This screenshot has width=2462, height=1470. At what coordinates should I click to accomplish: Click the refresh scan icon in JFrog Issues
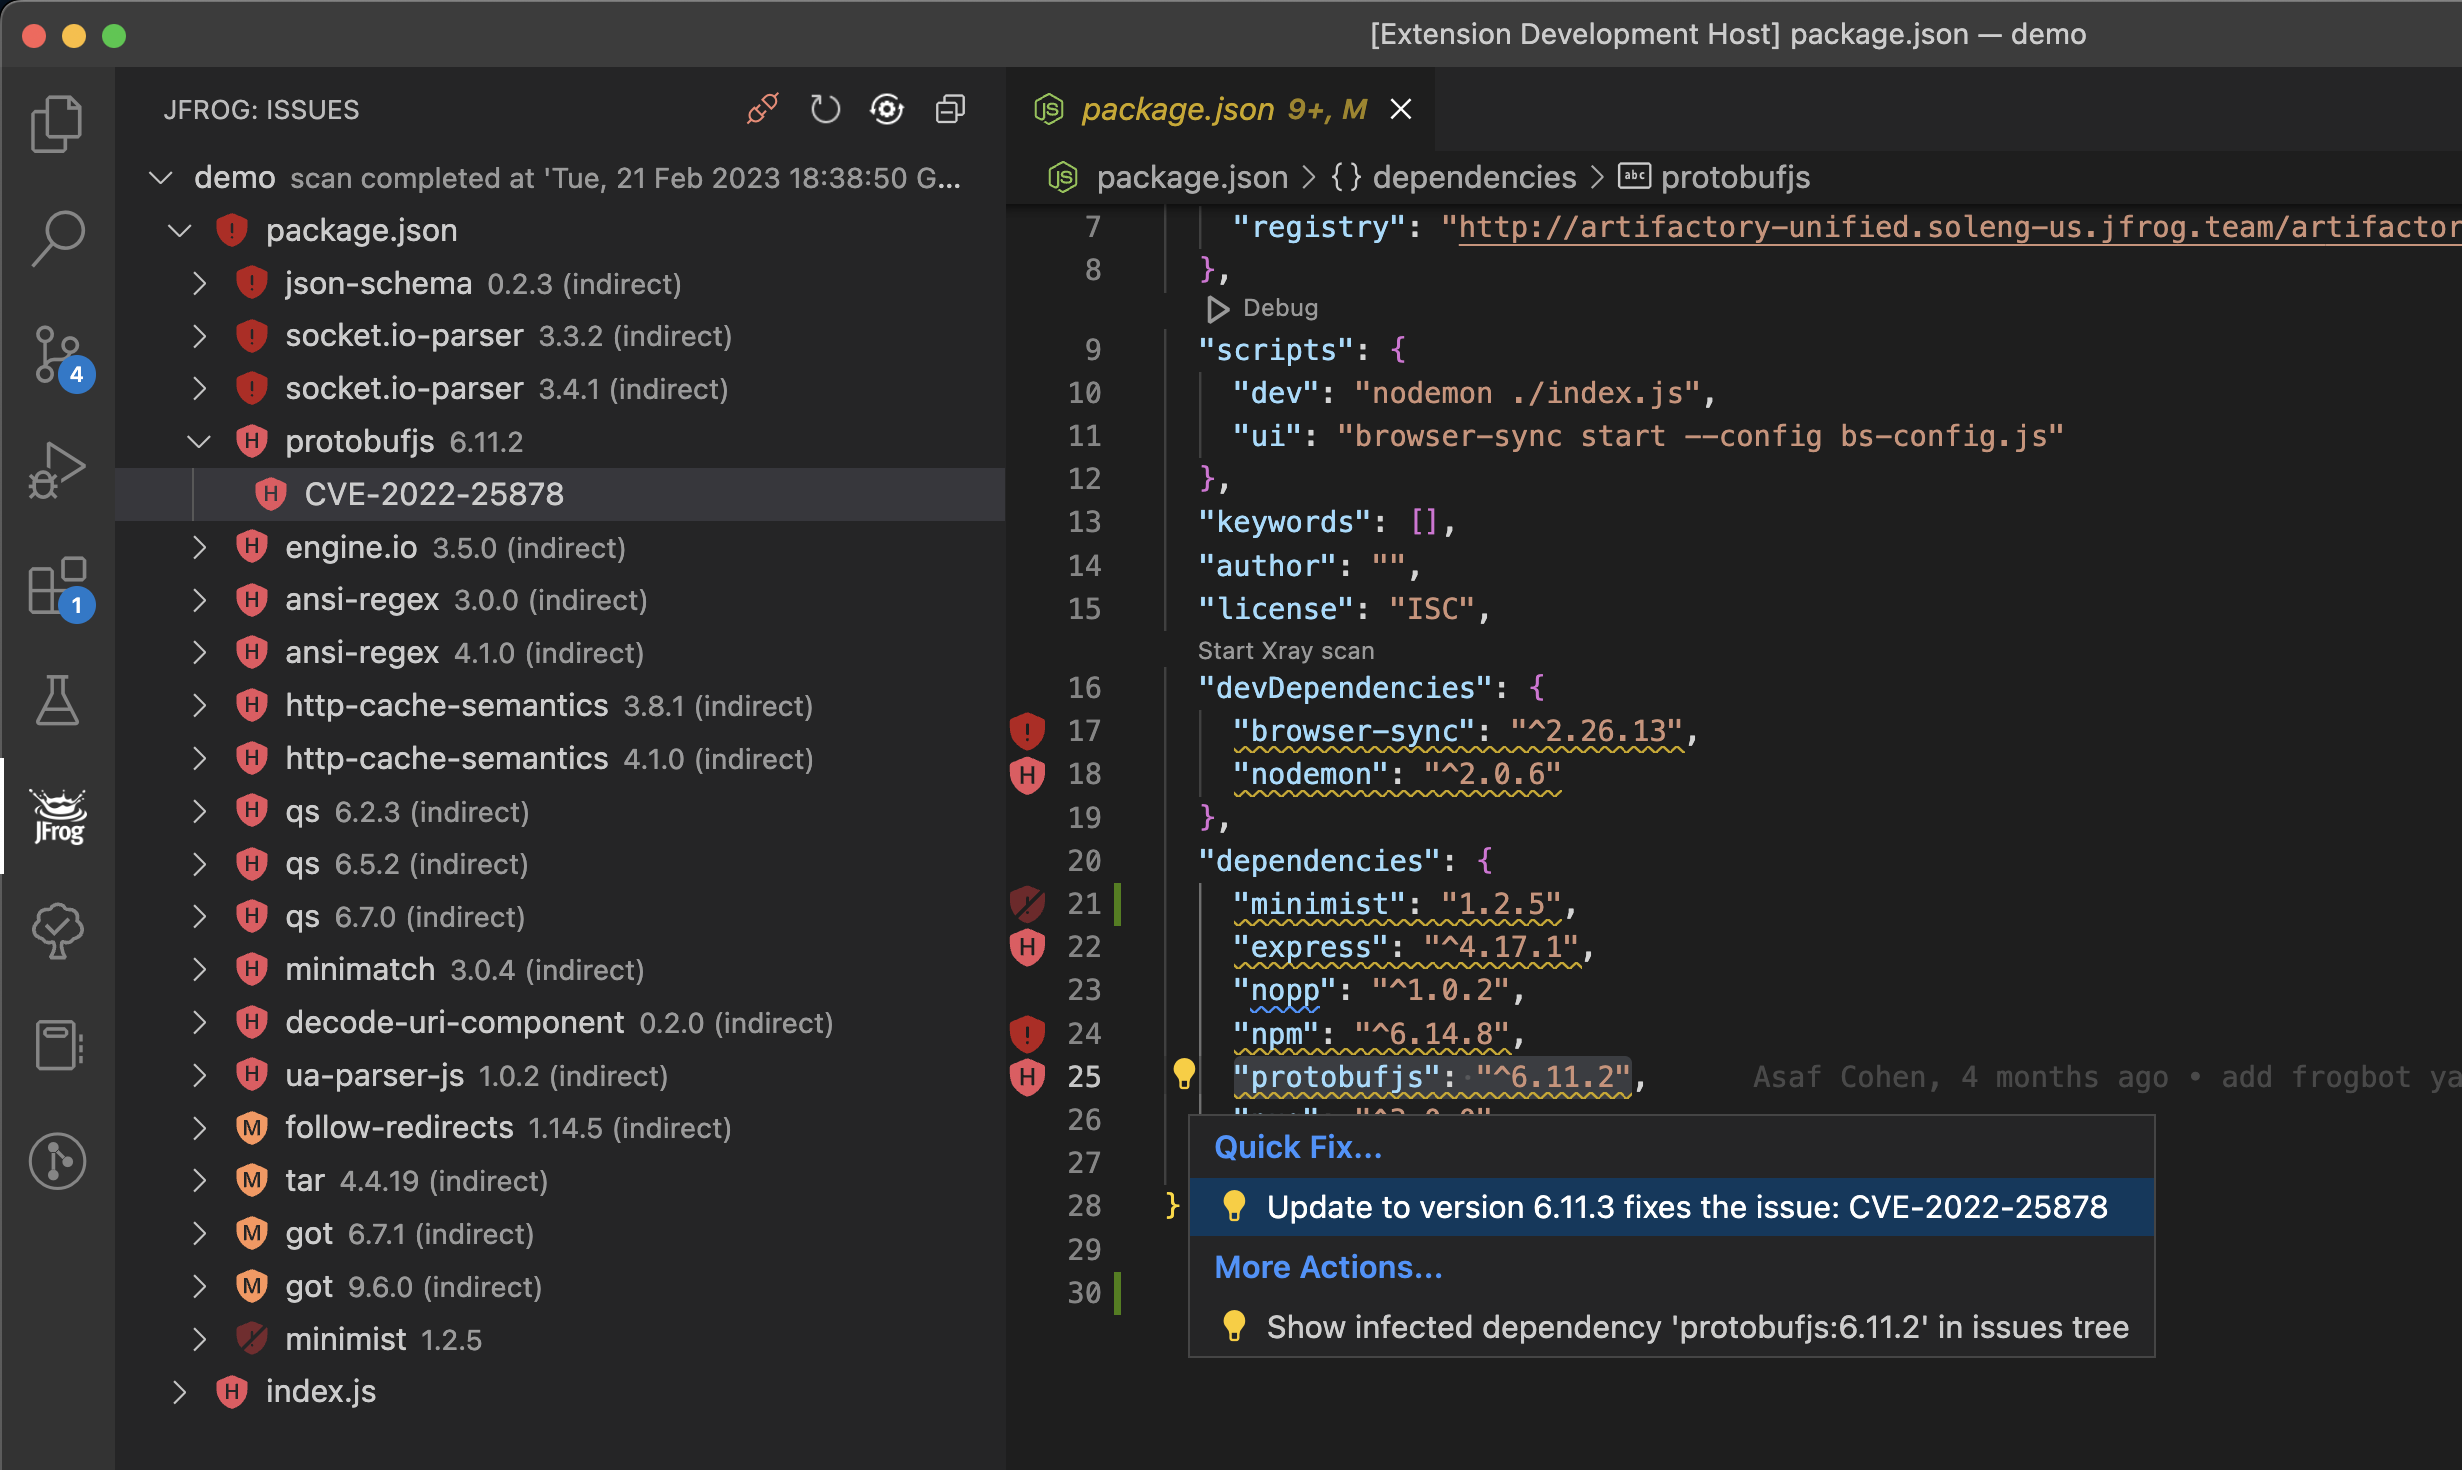[x=824, y=109]
